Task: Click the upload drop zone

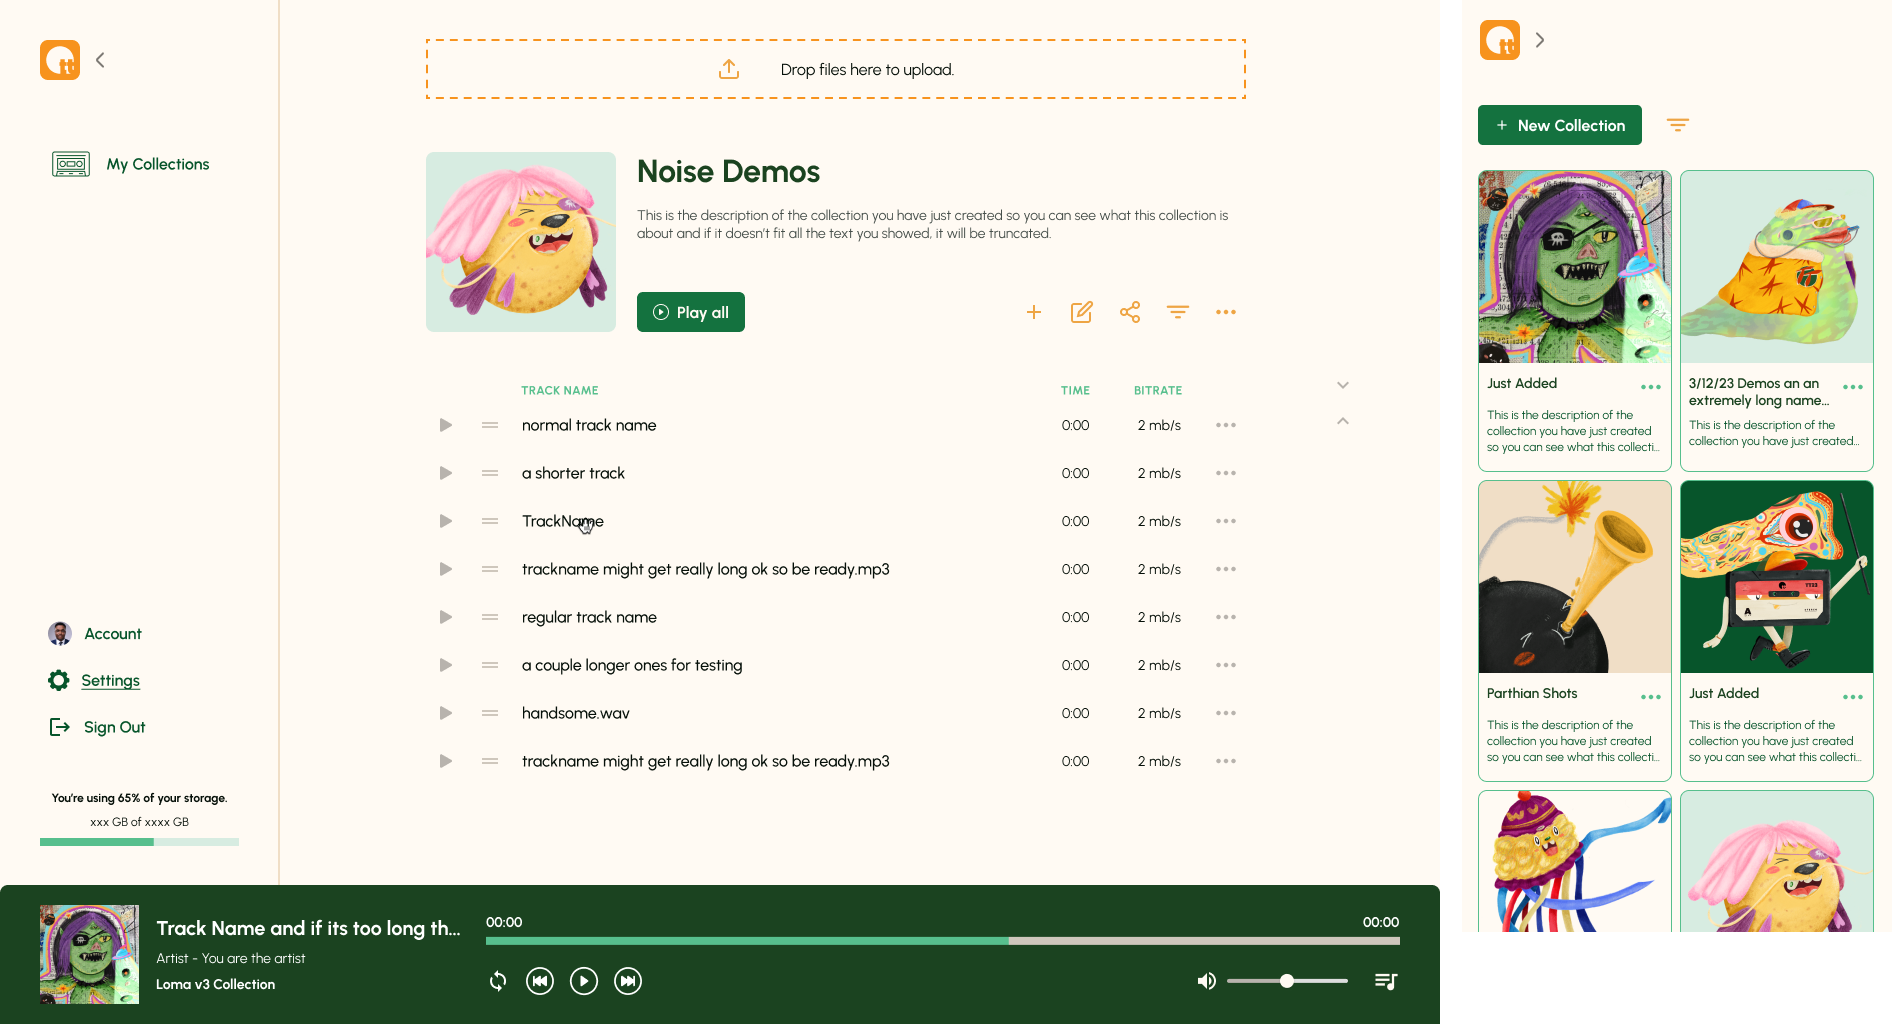Action: coord(836,69)
